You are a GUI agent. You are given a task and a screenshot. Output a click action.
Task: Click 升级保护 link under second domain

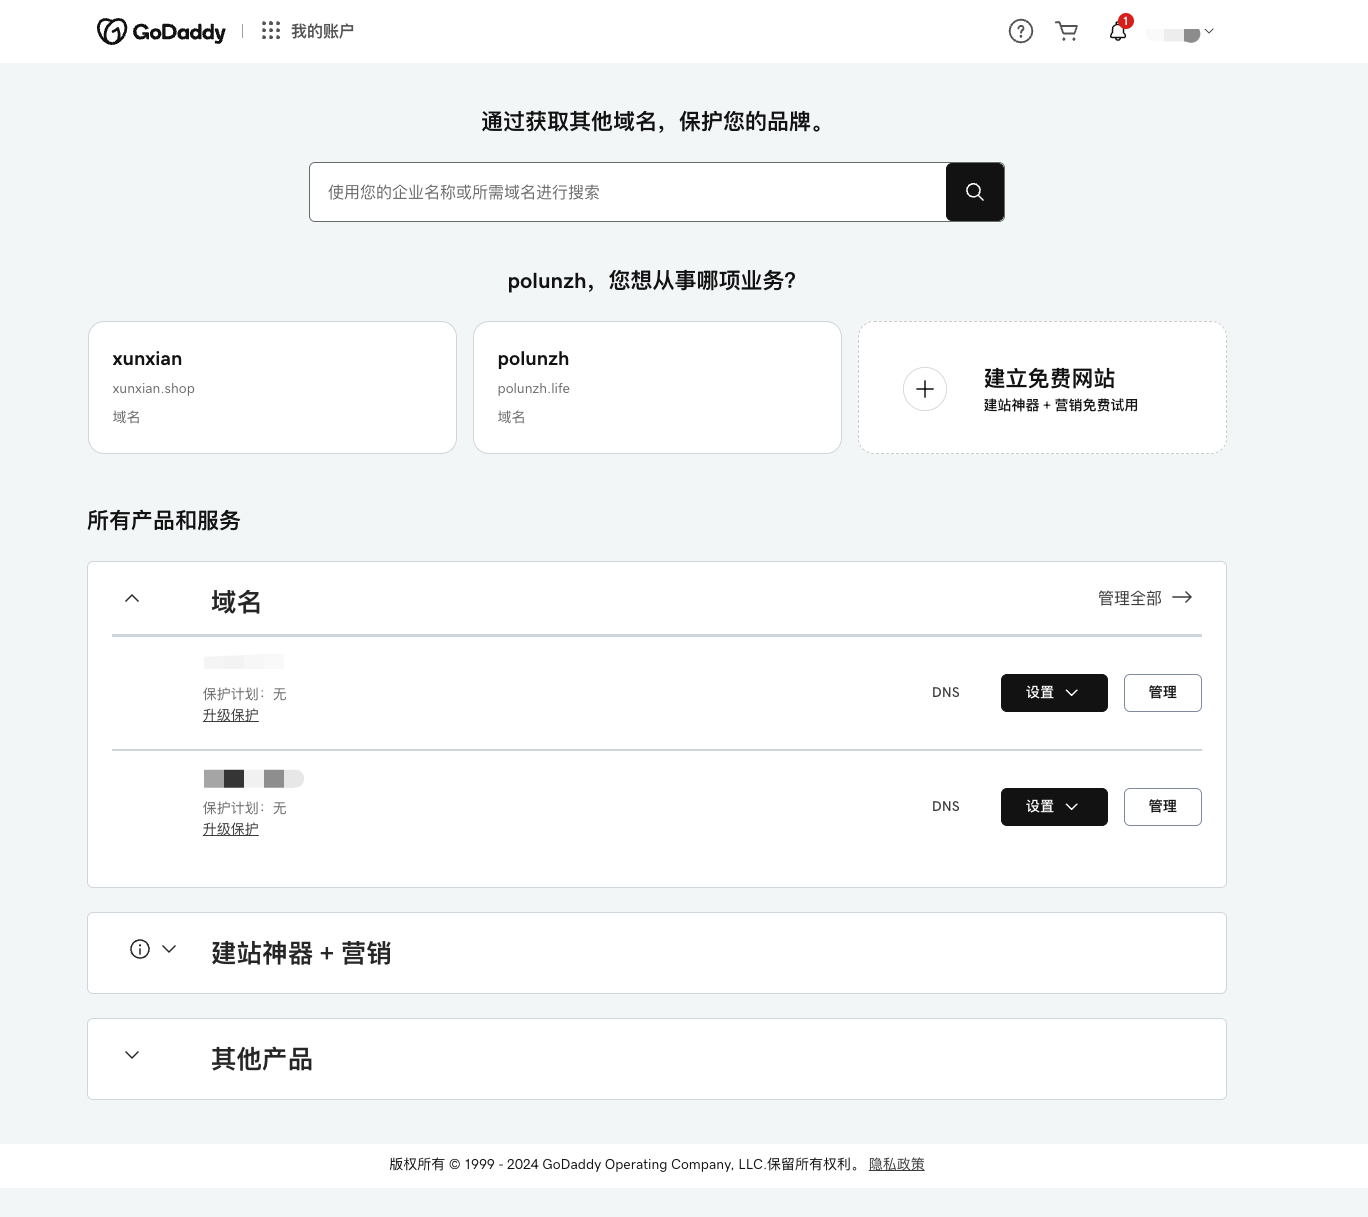[x=231, y=829]
